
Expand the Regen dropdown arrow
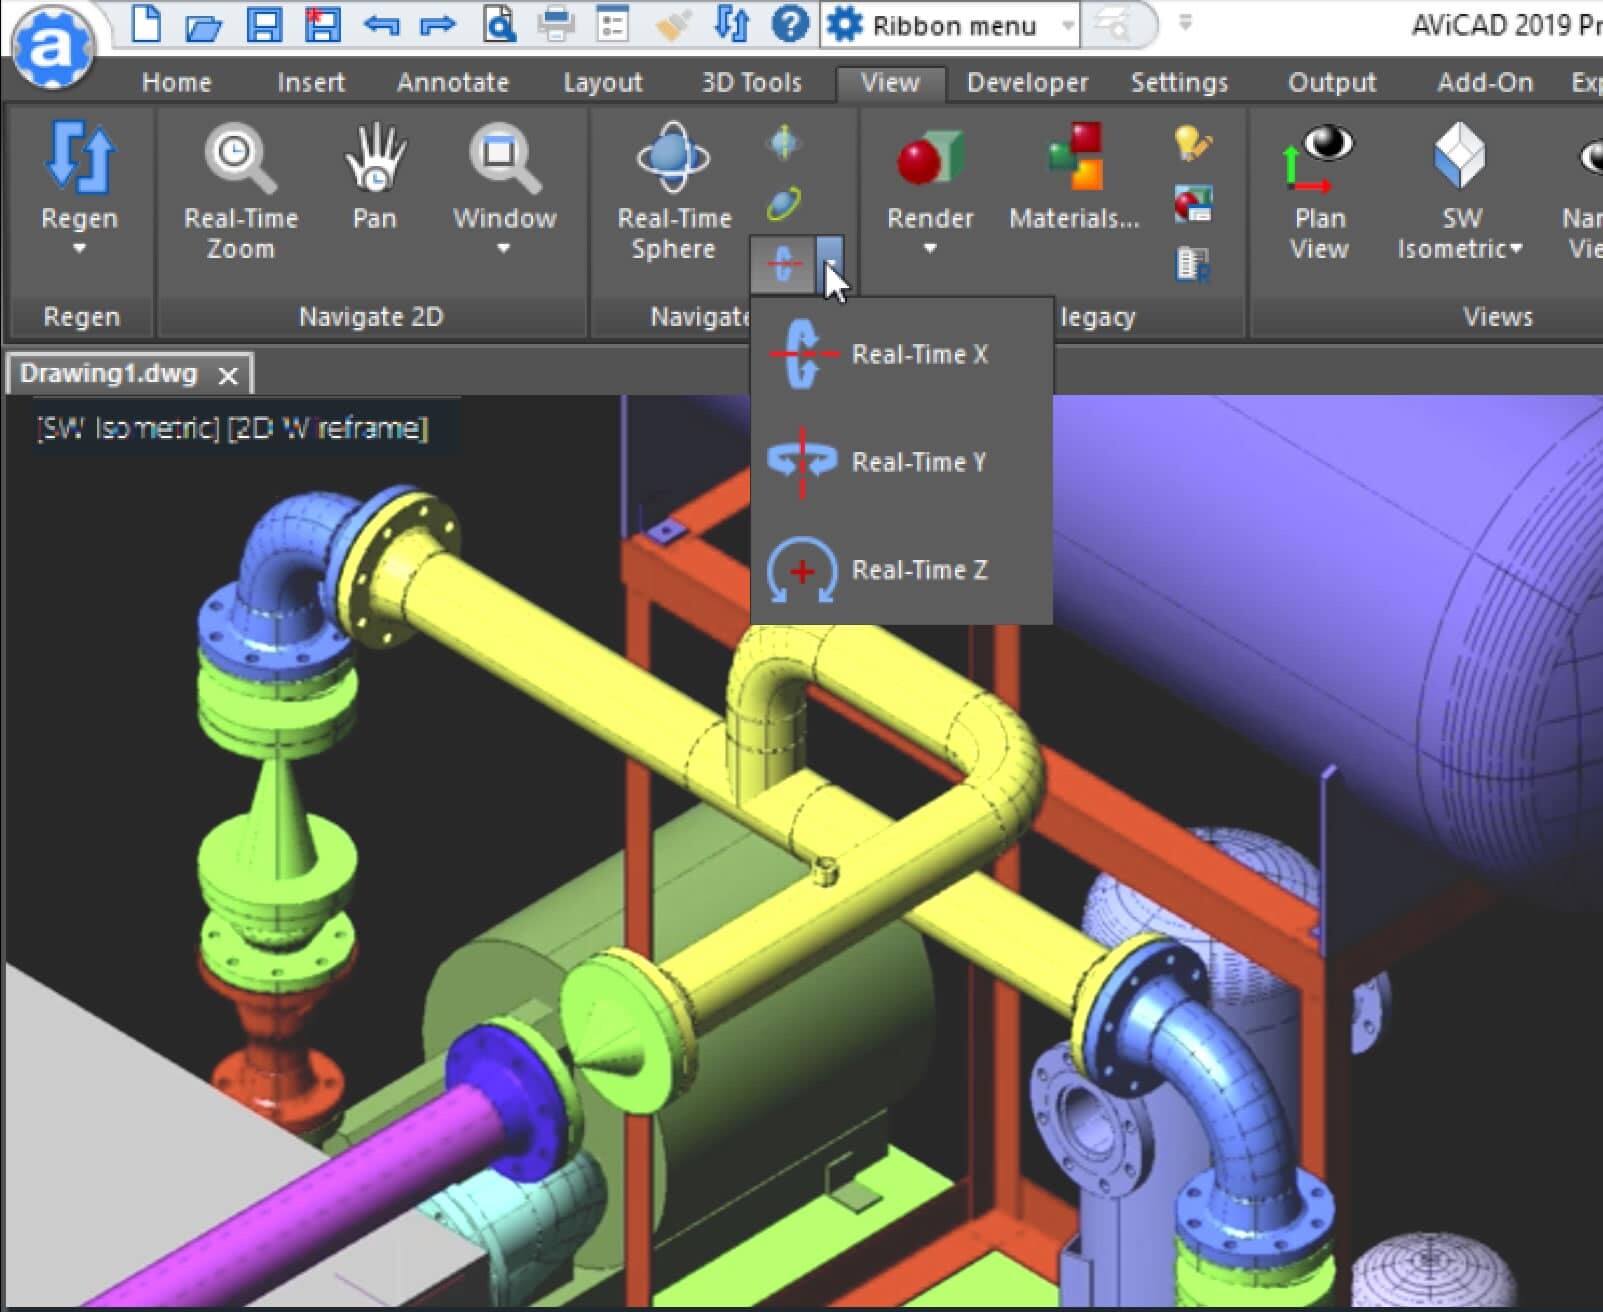point(80,249)
